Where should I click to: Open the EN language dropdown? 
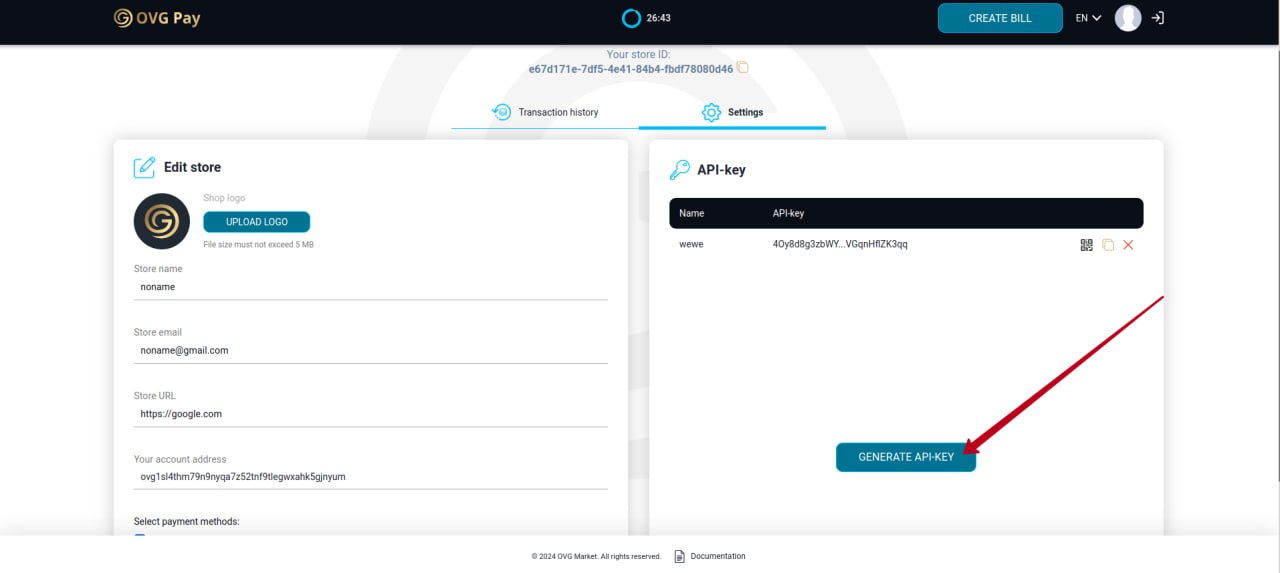click(x=1088, y=18)
